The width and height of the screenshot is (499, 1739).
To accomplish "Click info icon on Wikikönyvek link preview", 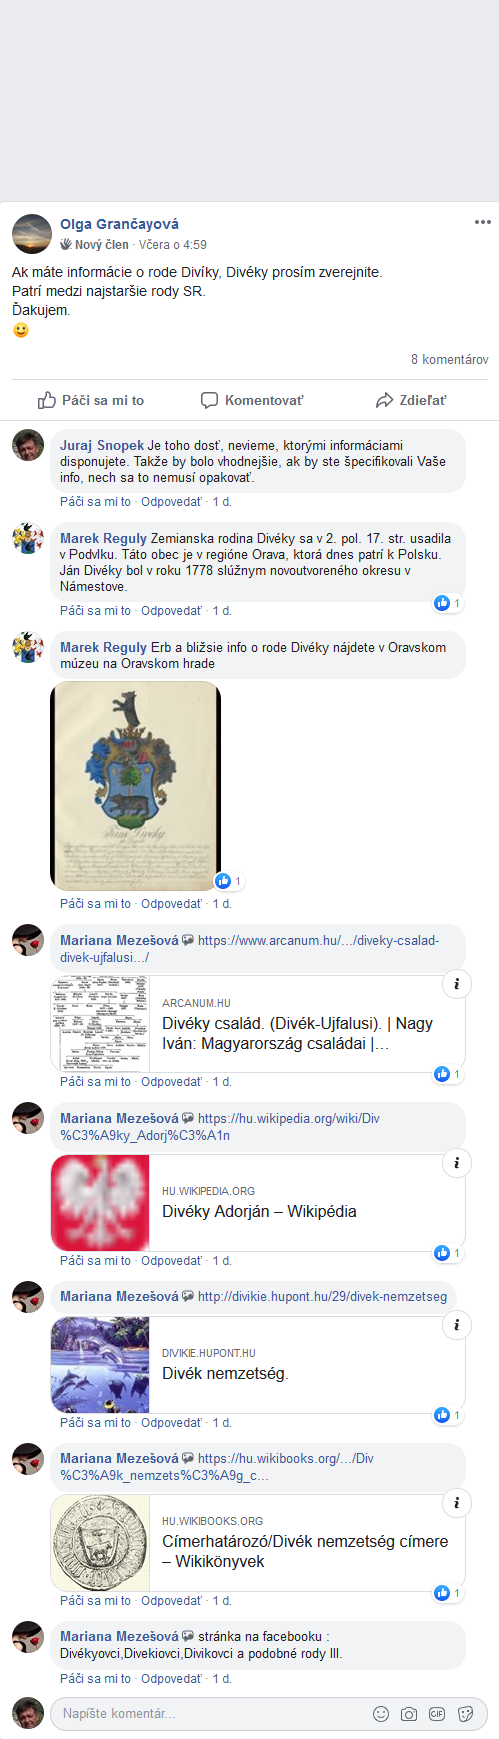I will tap(457, 1502).
